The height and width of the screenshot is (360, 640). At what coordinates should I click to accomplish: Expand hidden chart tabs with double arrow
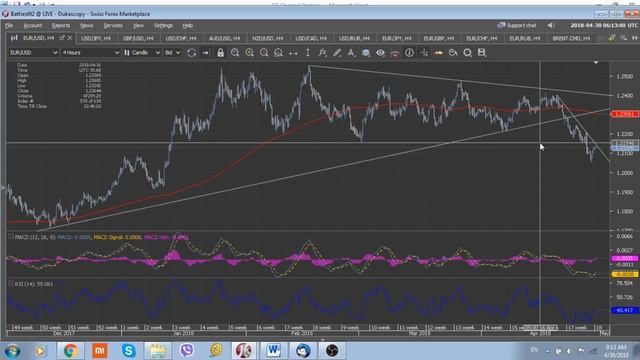pyautogui.click(x=635, y=38)
